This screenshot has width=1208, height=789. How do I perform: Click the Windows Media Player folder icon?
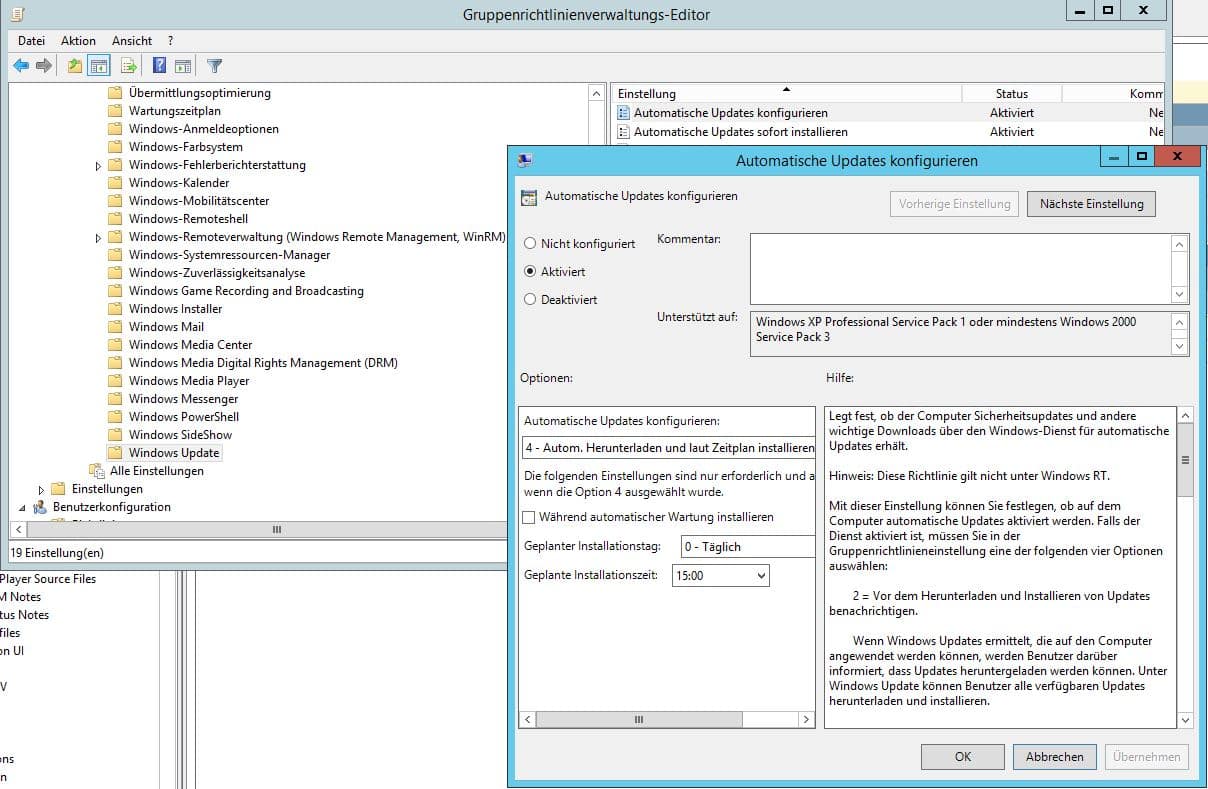(x=115, y=381)
